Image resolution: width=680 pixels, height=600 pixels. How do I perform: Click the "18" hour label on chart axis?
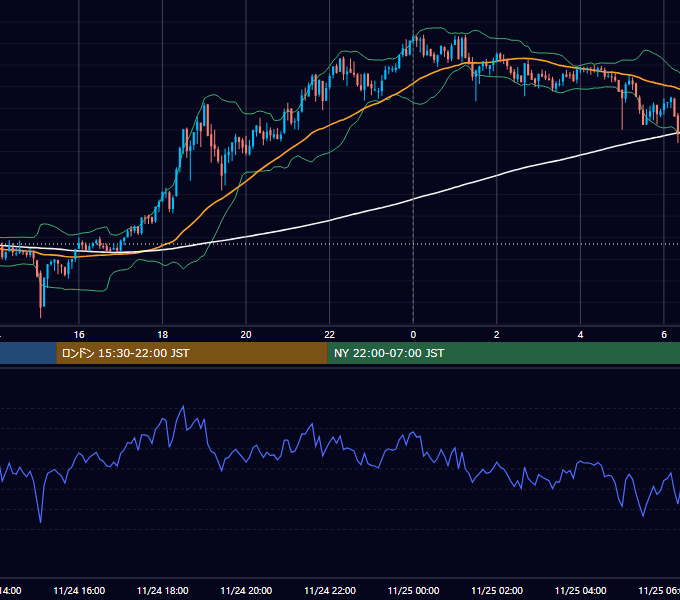point(162,335)
